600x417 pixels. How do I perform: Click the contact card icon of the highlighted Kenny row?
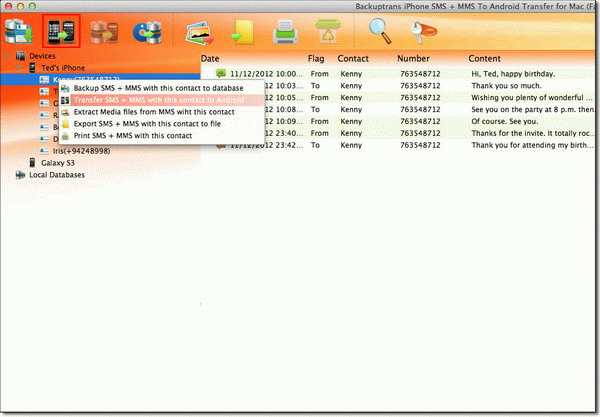[44, 79]
